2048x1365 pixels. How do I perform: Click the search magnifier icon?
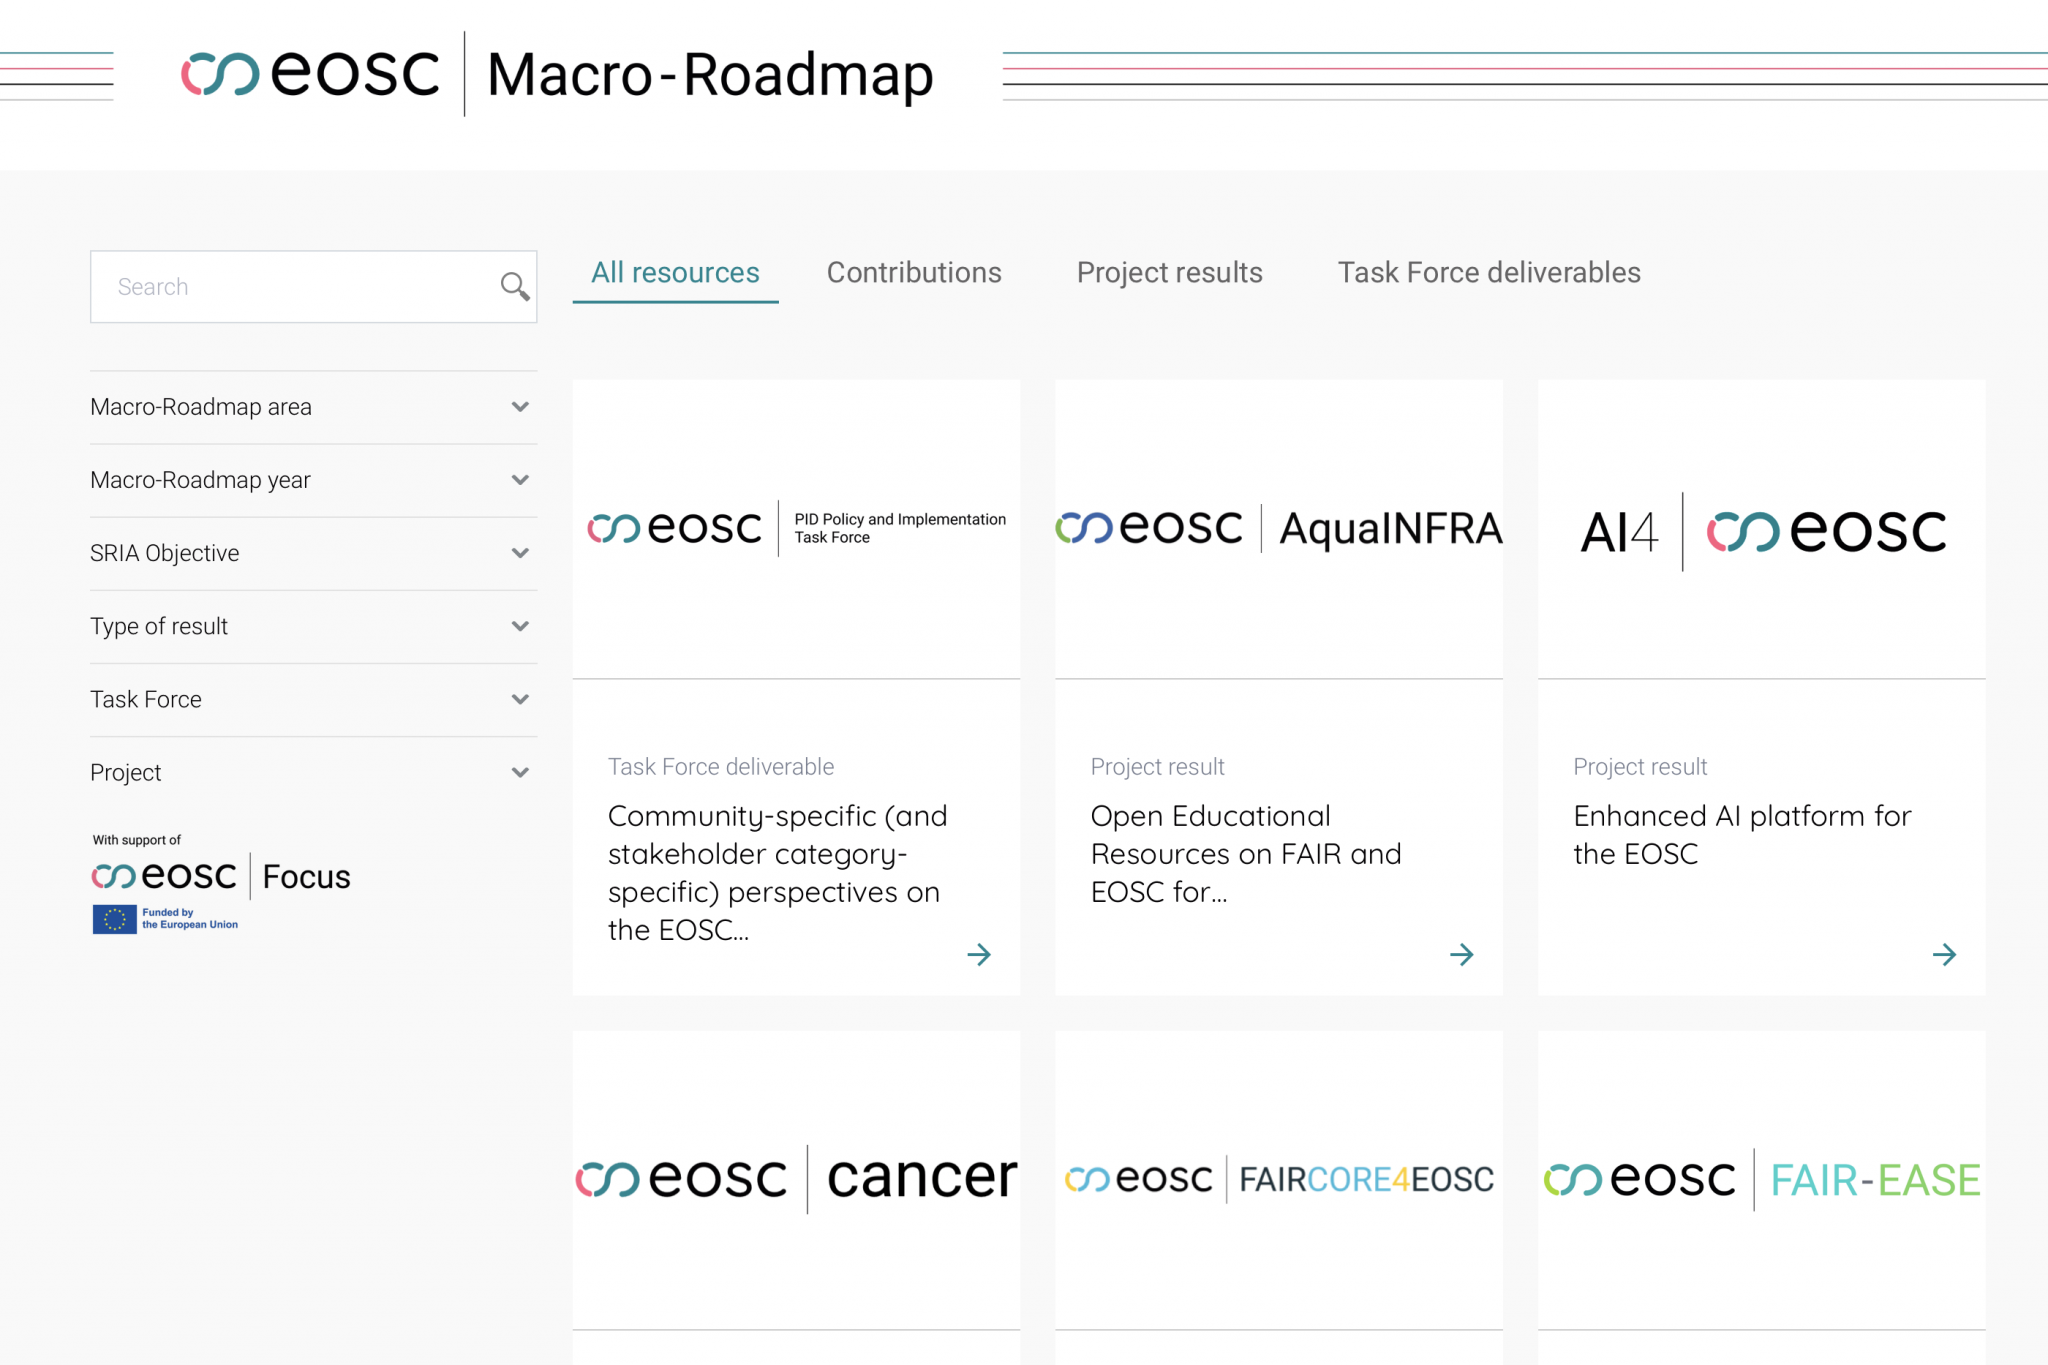tap(514, 287)
